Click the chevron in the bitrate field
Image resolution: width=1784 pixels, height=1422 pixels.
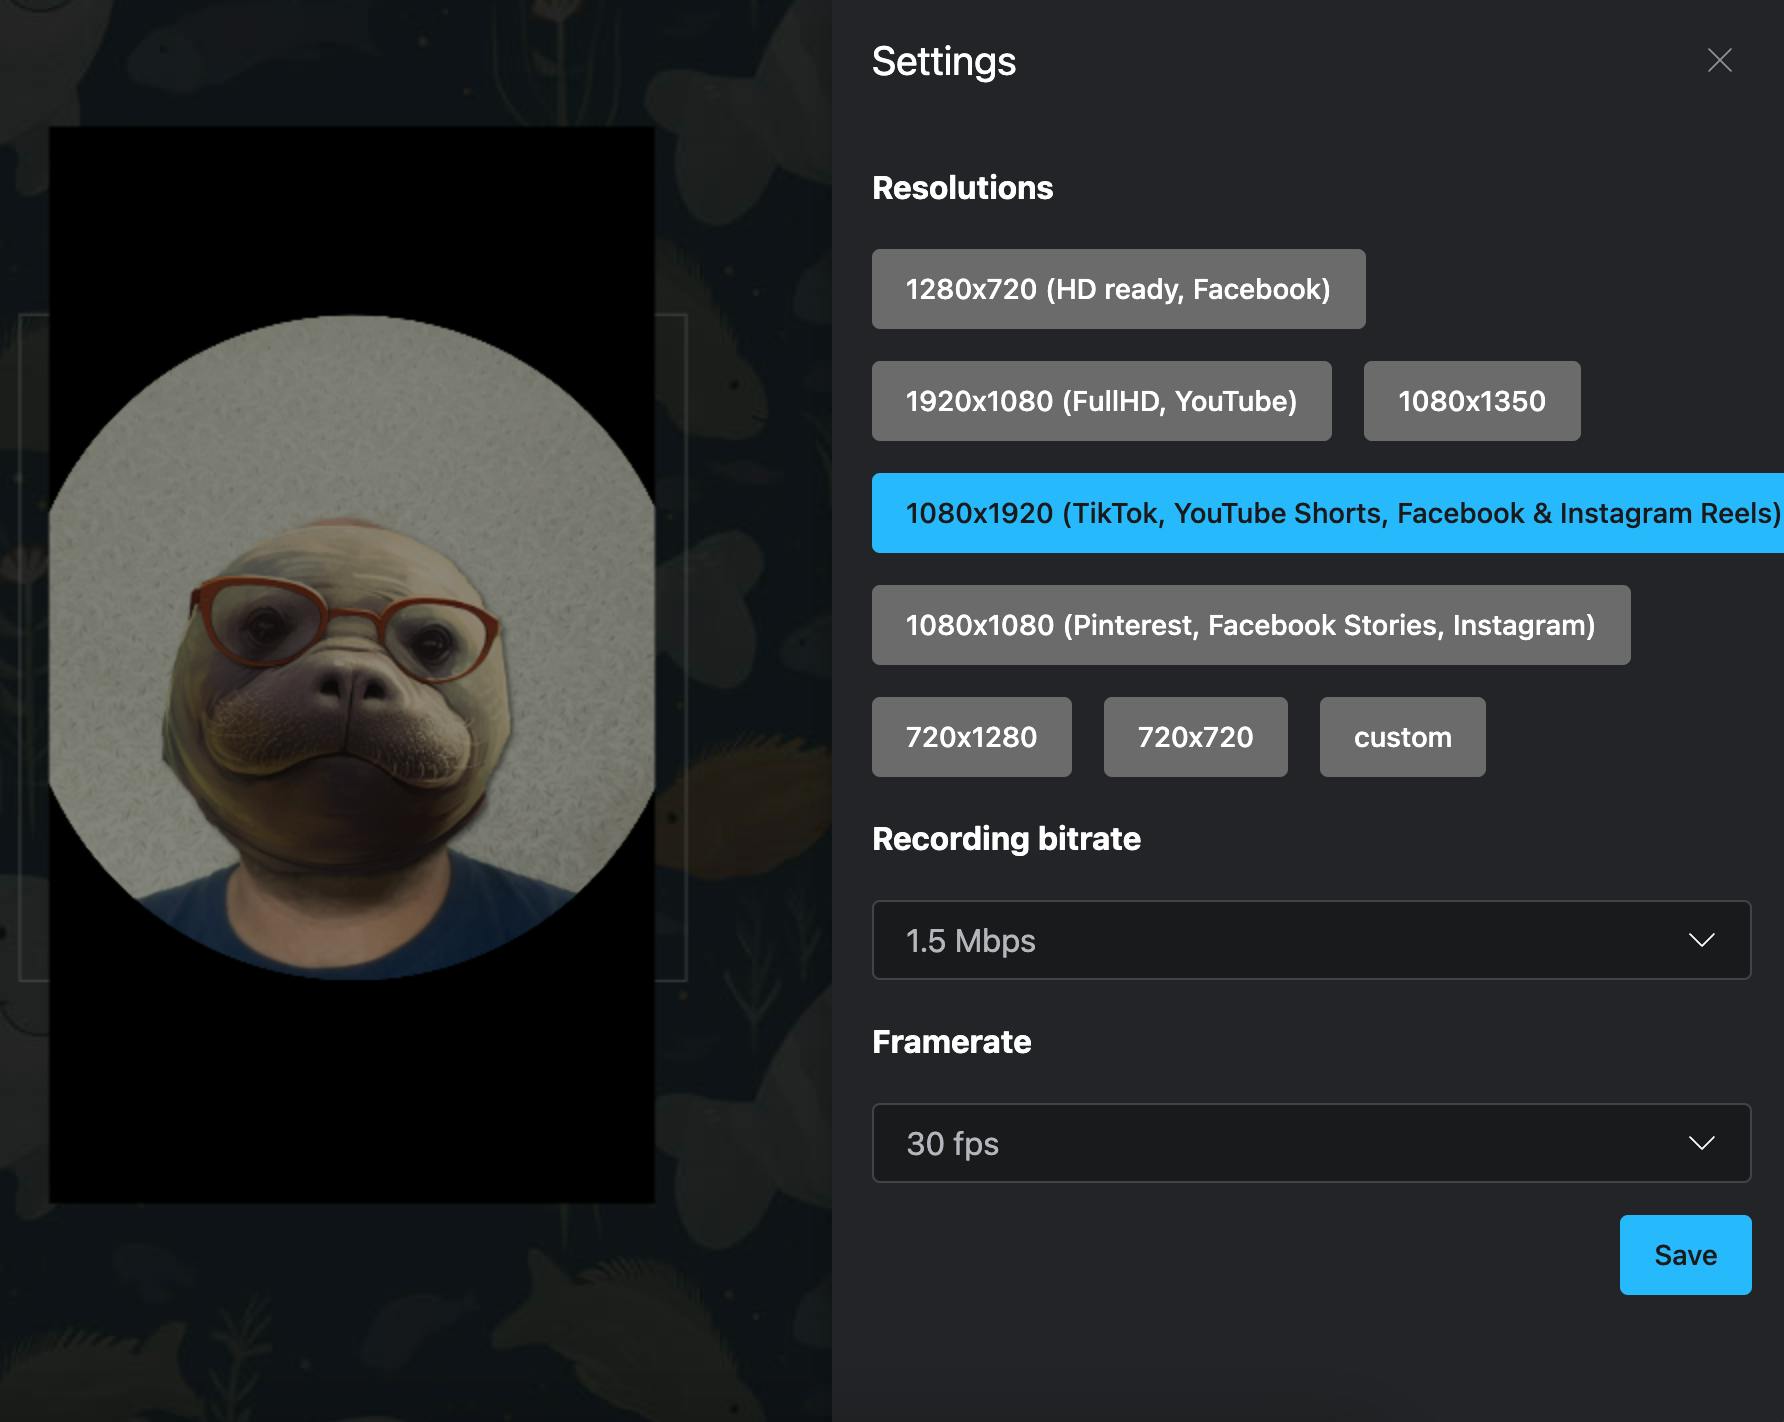click(1701, 940)
